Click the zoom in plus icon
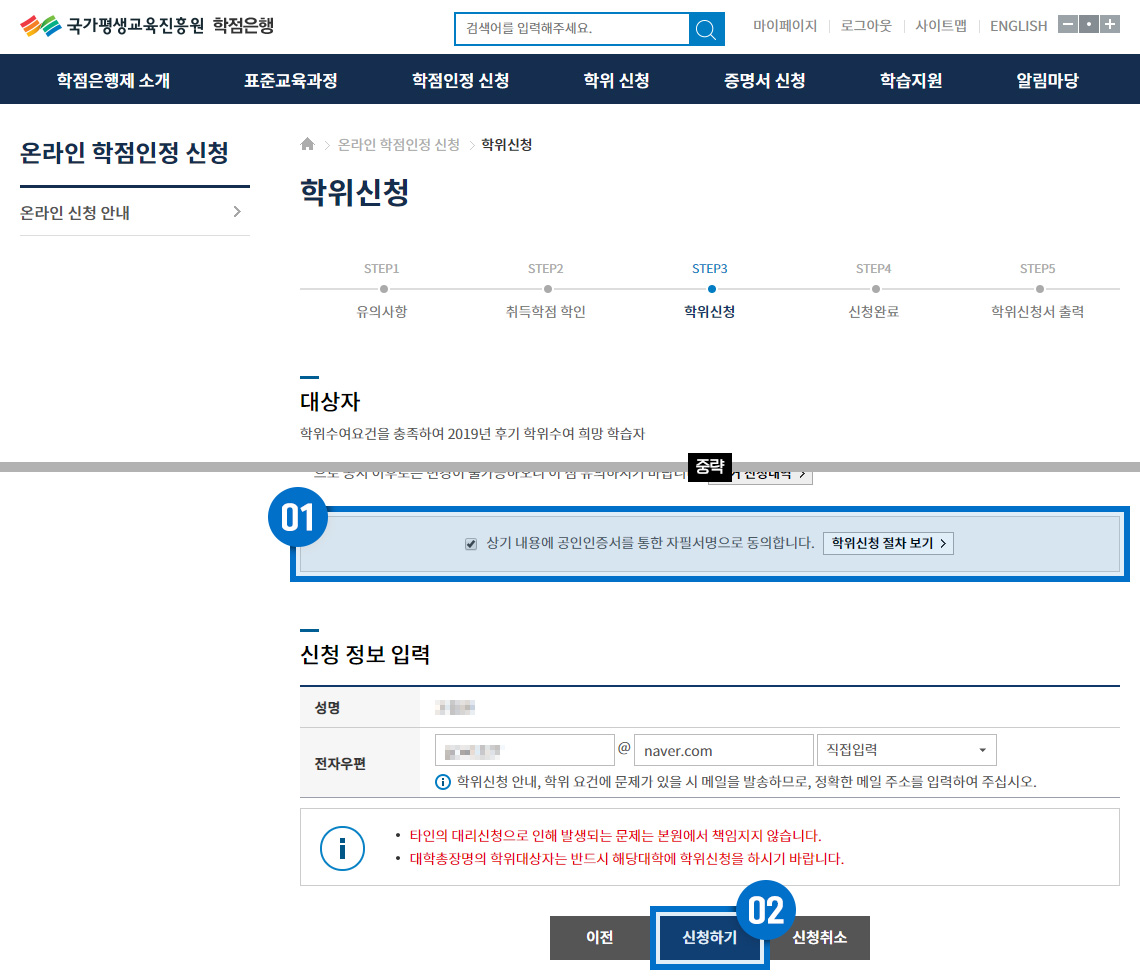1140x980 pixels. [x=1110, y=25]
